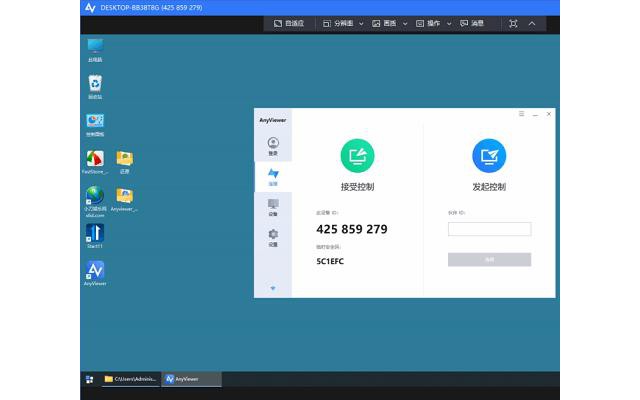Viewport: 640px width, 400px height.
Task: Focus the partner ID input field
Action: pos(489,229)
